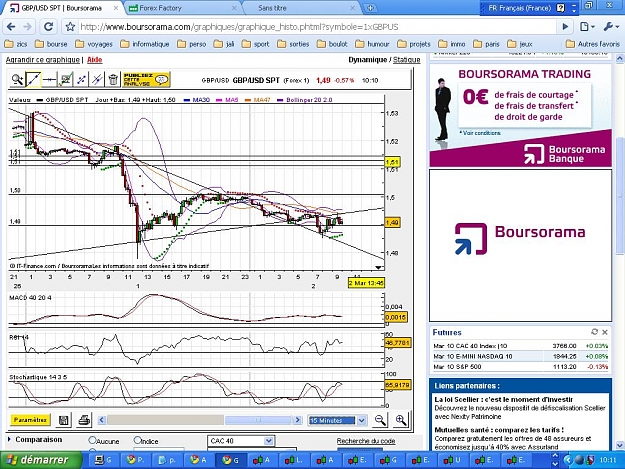Click 'Mar 10 CAC 40 Index' futures row

pyautogui.click(x=521, y=346)
